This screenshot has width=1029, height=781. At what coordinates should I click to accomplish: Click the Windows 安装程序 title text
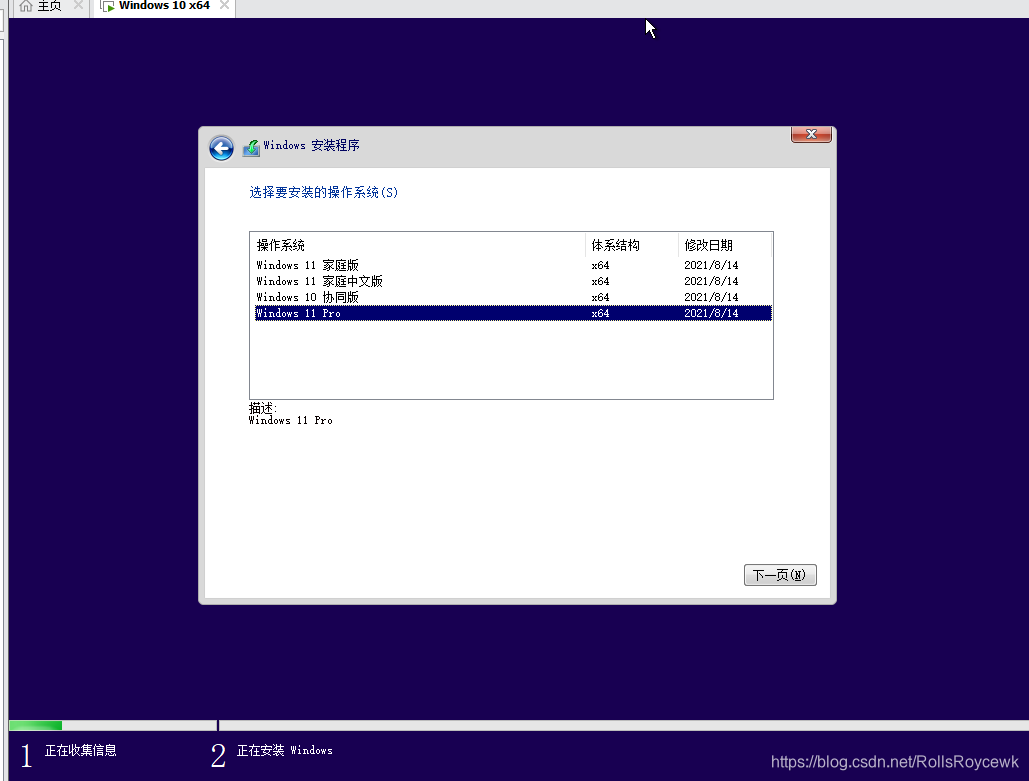tap(311, 145)
